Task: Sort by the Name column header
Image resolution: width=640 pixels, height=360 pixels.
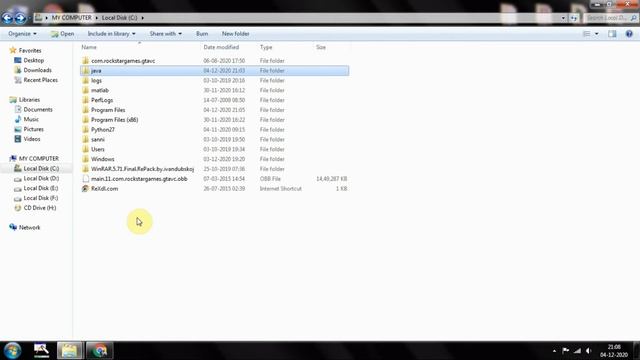Action: coord(89,47)
